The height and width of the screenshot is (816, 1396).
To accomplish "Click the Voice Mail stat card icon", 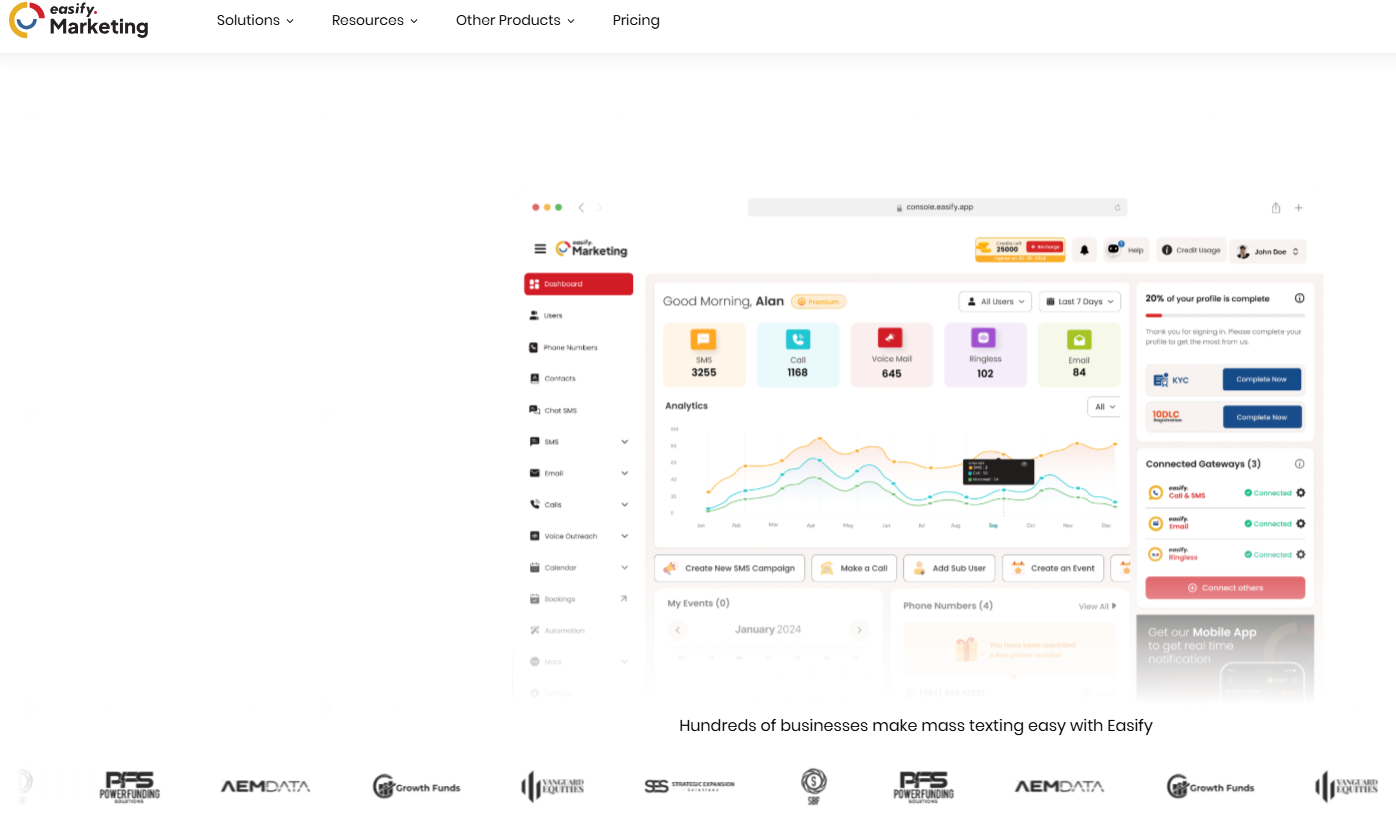I will point(891,338).
